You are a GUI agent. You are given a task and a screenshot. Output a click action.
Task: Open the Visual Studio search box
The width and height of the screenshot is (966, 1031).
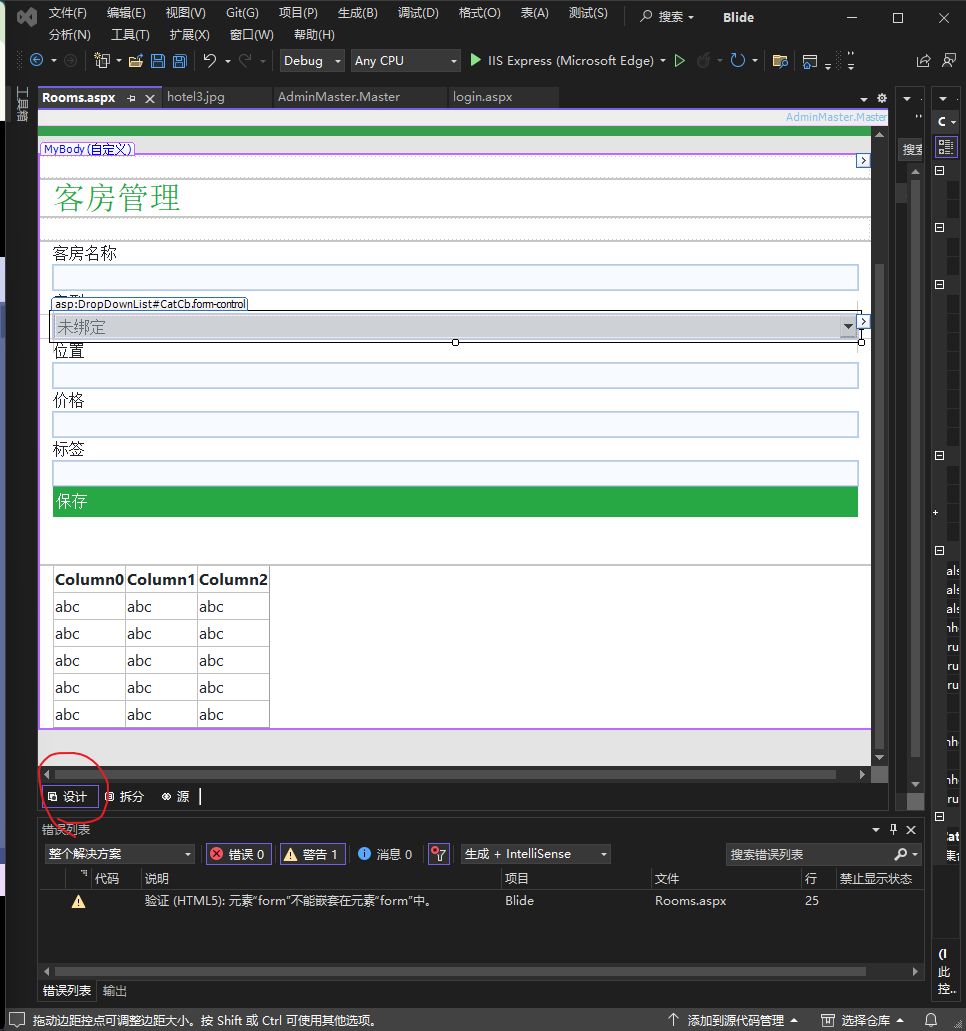666,16
